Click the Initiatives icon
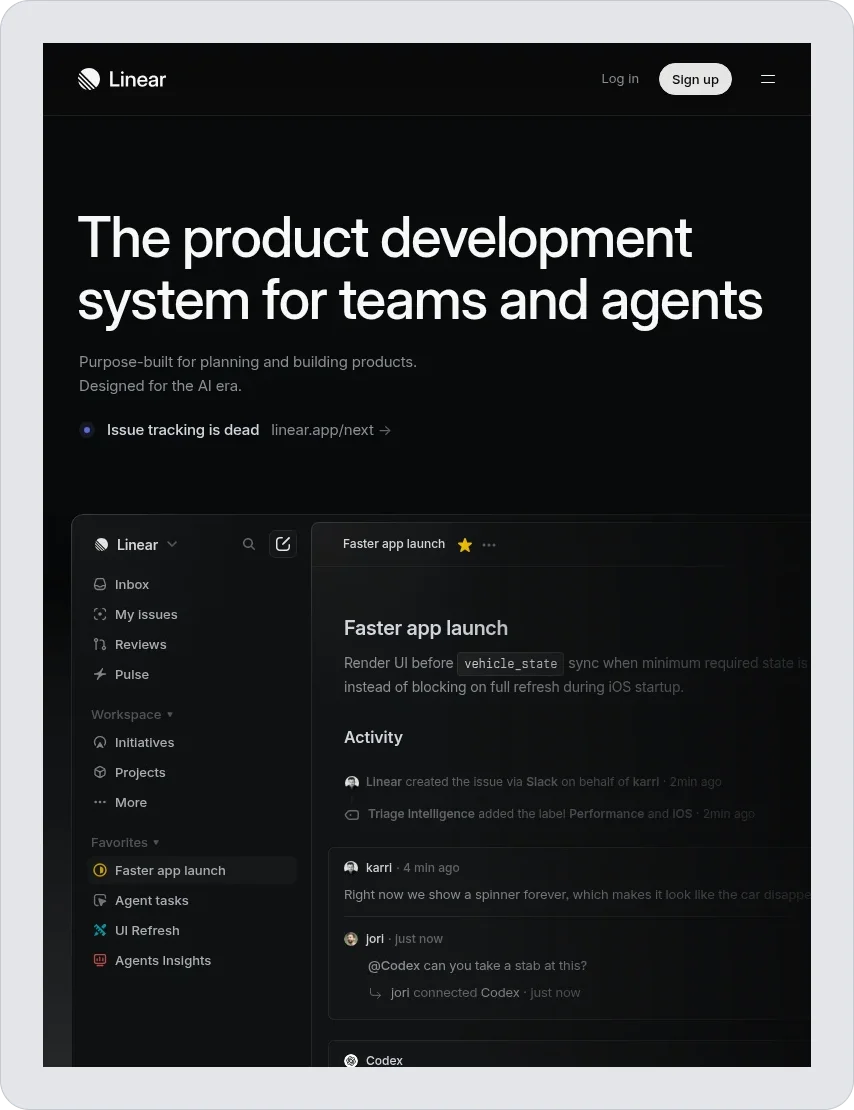Viewport: 854px width, 1110px height. coord(100,742)
